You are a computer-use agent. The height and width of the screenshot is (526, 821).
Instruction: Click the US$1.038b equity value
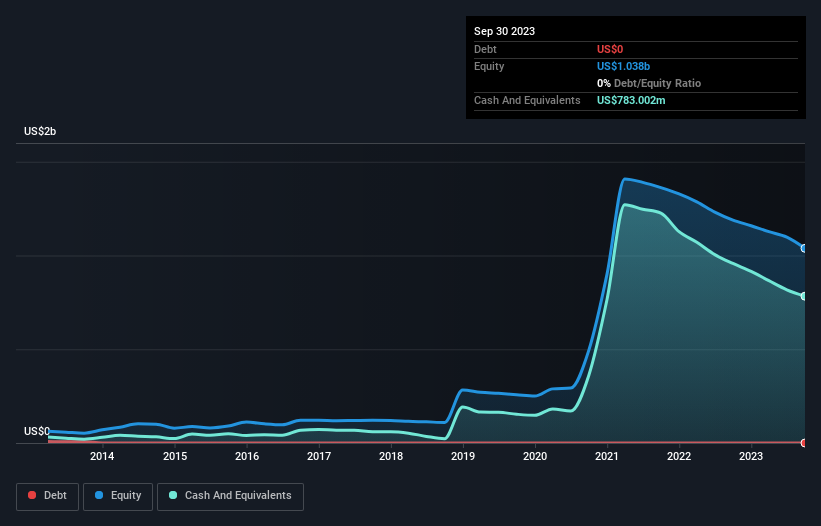point(623,66)
